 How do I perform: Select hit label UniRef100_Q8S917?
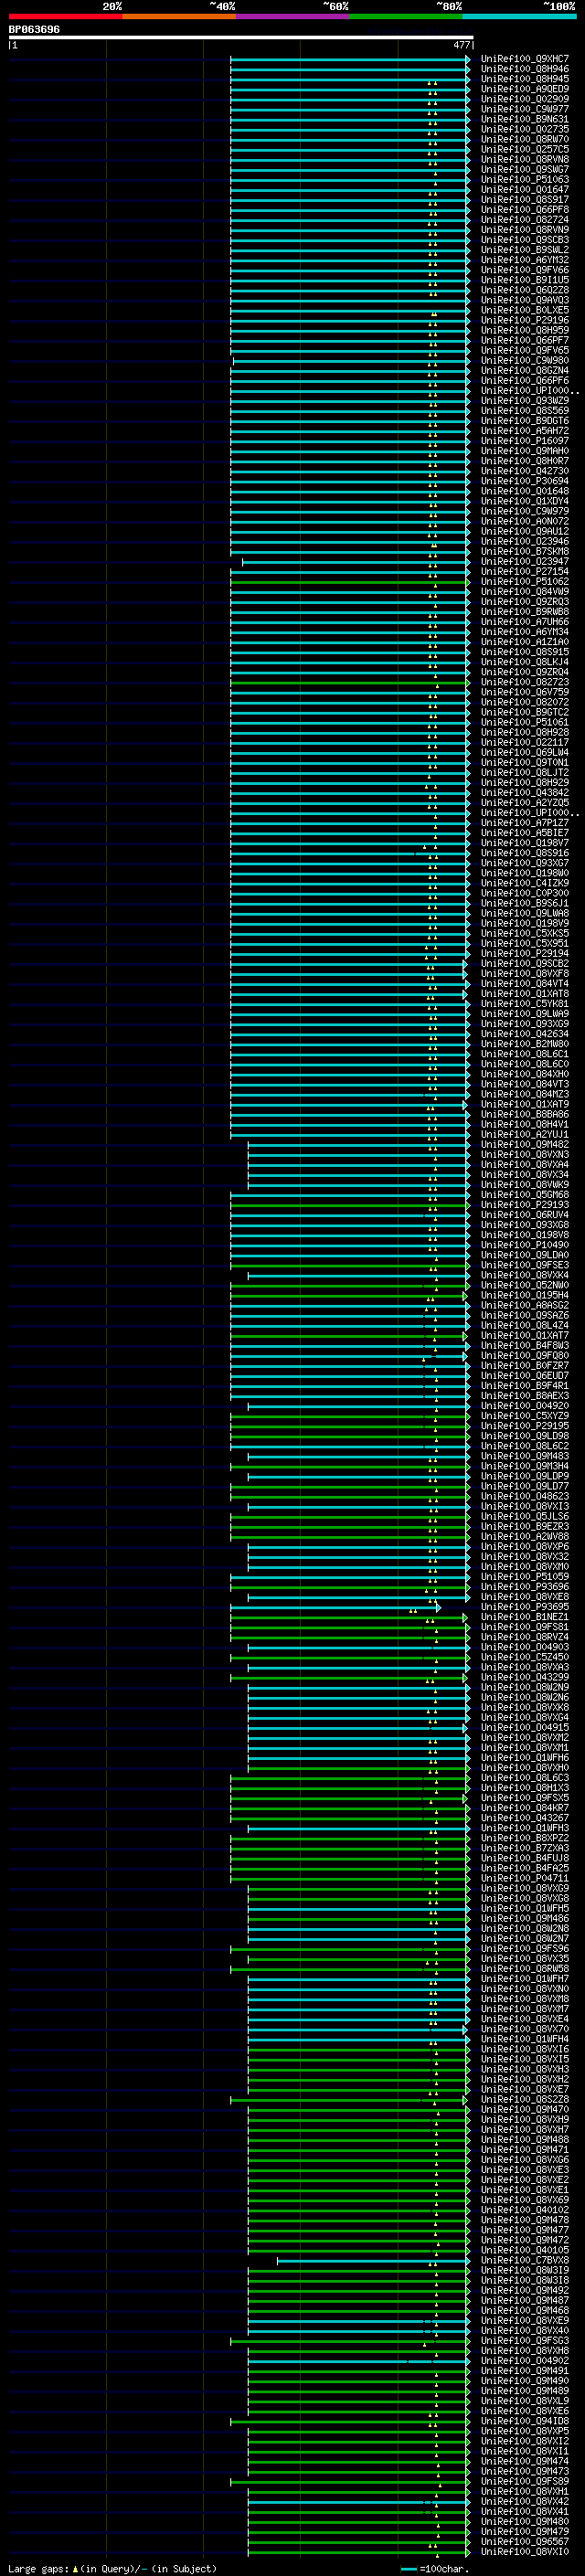click(x=525, y=199)
